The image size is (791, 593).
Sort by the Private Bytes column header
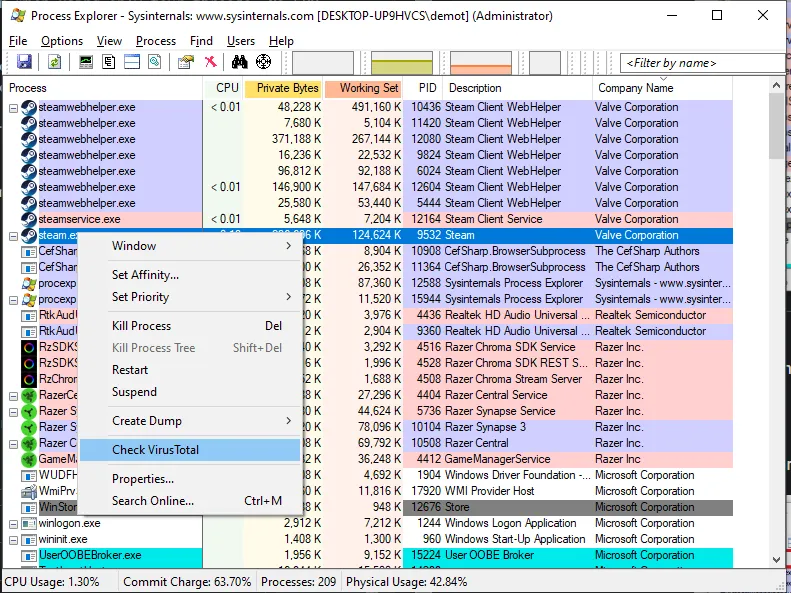coord(283,88)
